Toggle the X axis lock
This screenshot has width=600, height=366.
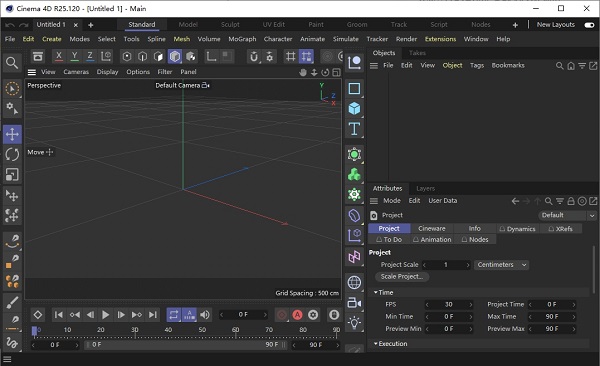[59, 57]
